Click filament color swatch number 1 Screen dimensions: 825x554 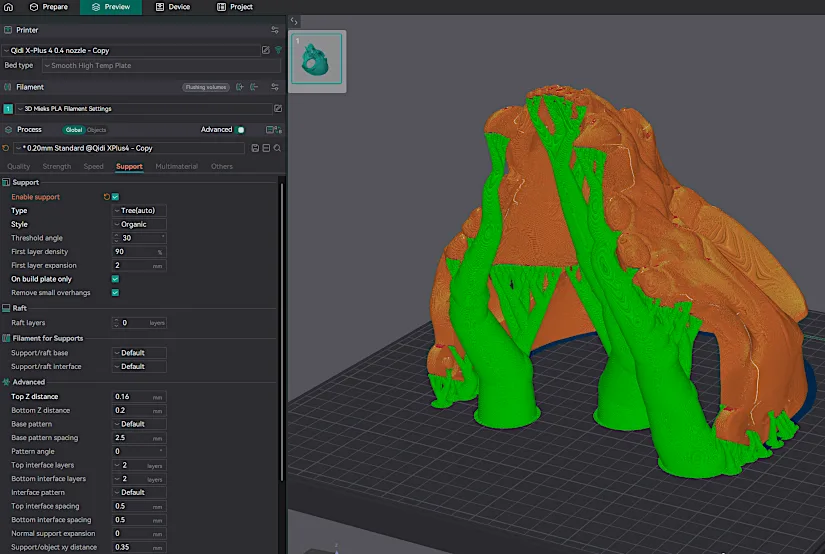8,109
